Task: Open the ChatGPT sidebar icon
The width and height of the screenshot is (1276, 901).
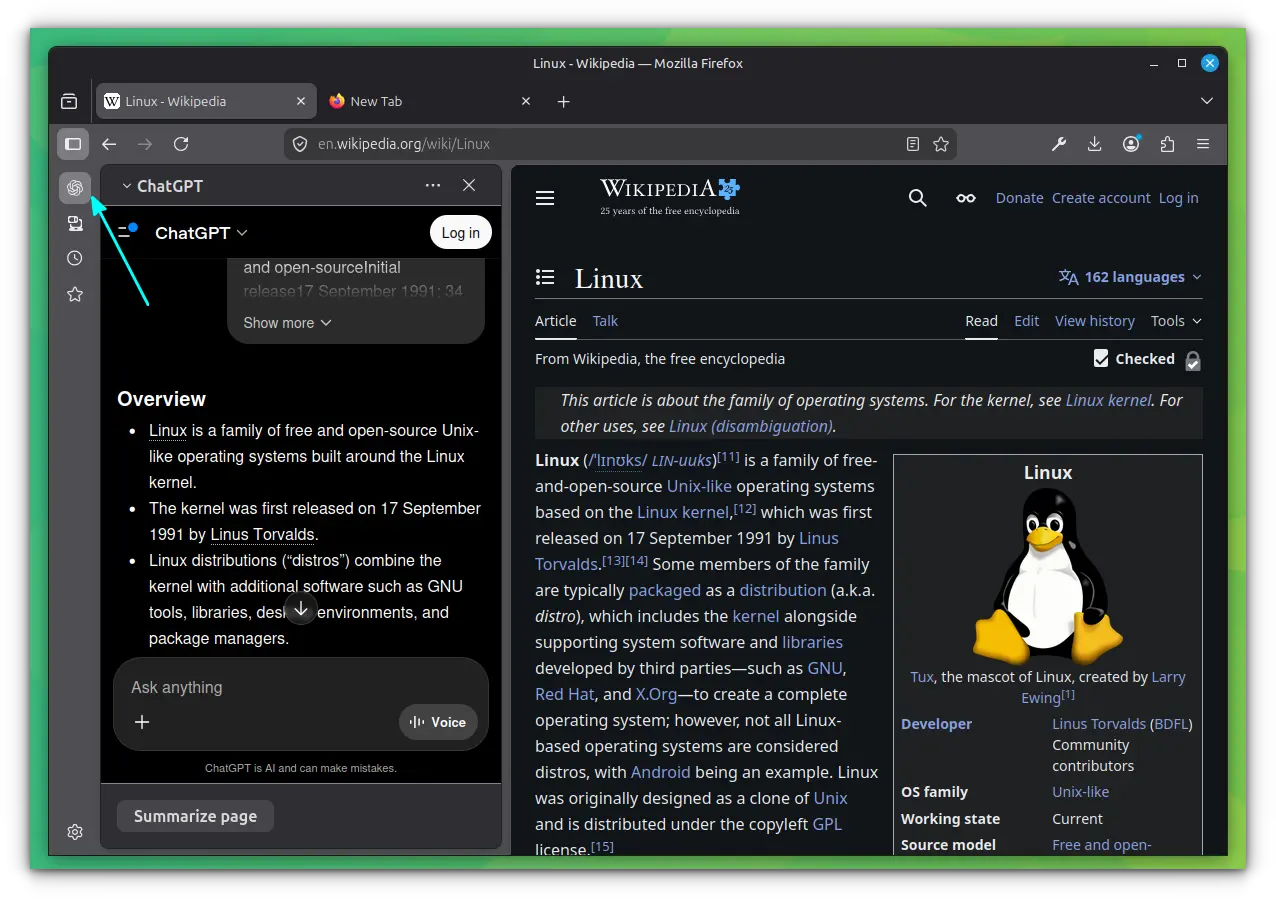Action: click(x=75, y=187)
